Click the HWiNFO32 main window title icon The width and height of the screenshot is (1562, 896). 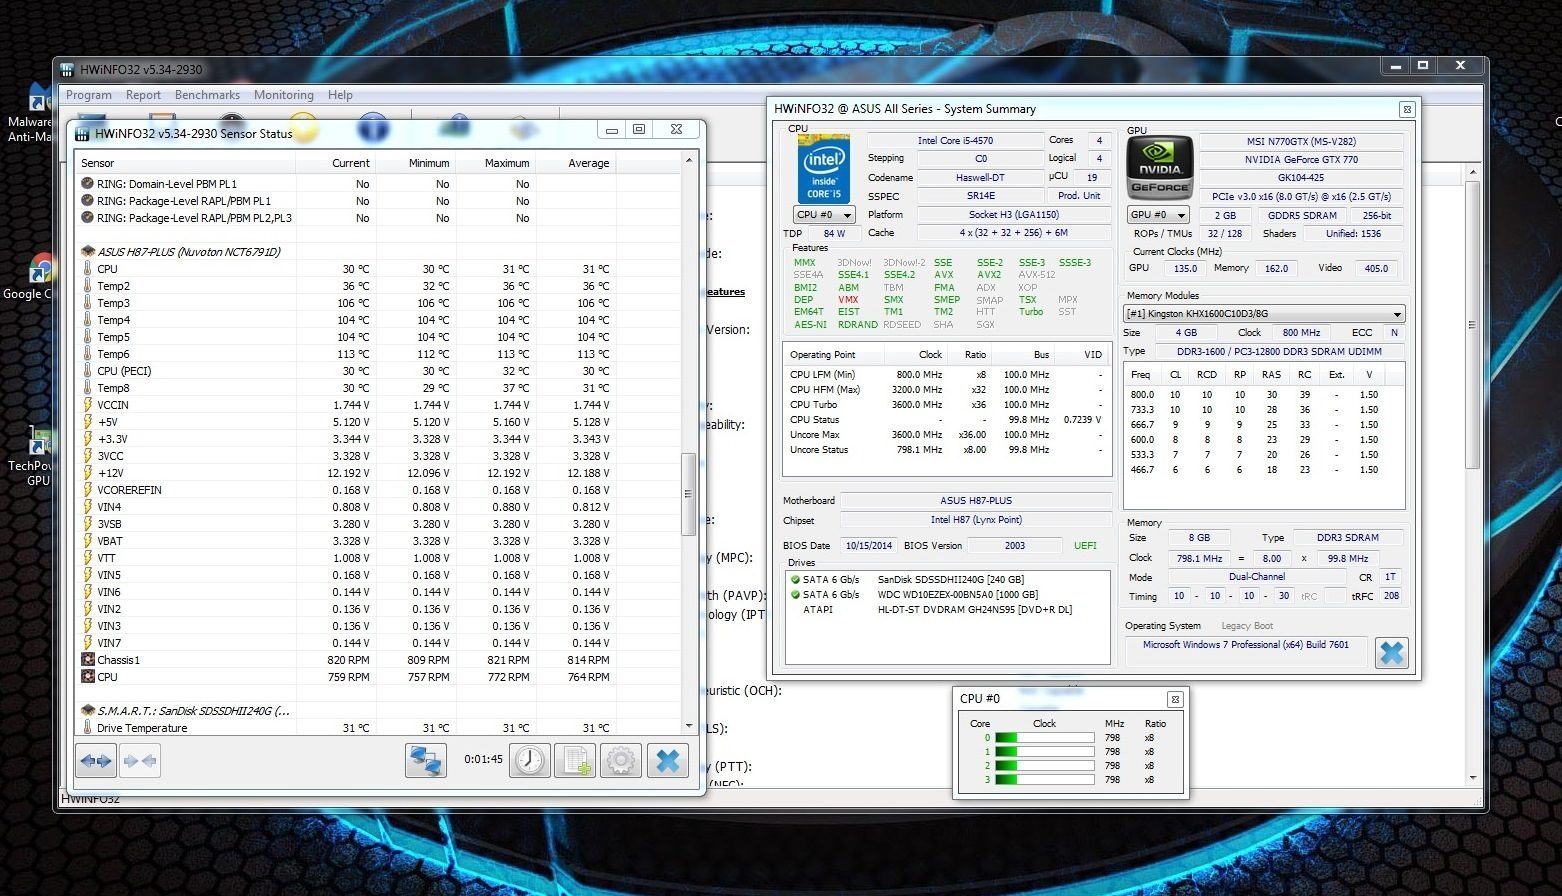(67, 69)
